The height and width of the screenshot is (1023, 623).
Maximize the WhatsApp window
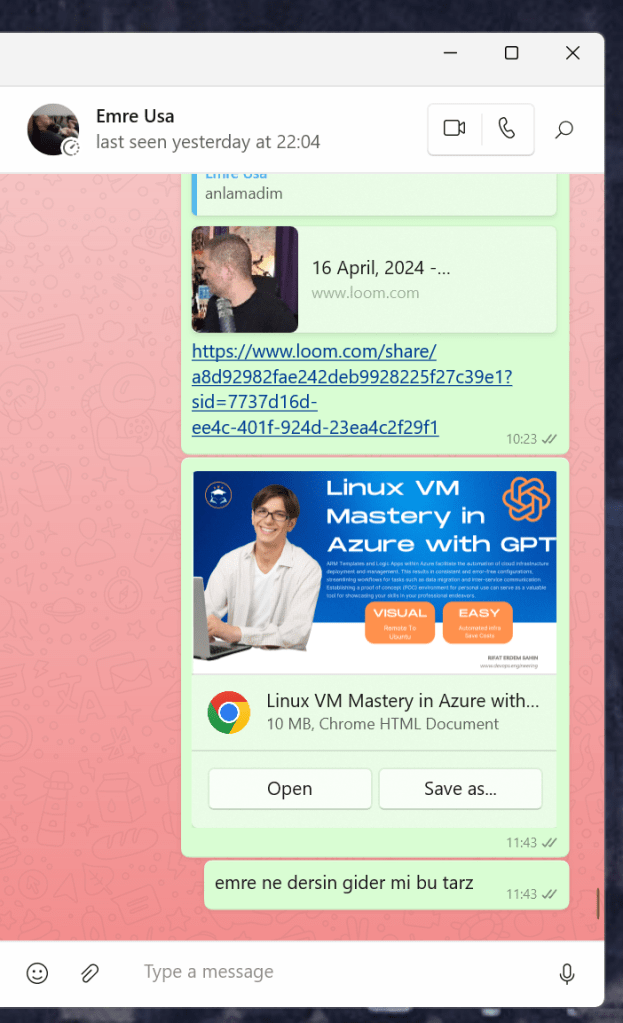(511, 53)
